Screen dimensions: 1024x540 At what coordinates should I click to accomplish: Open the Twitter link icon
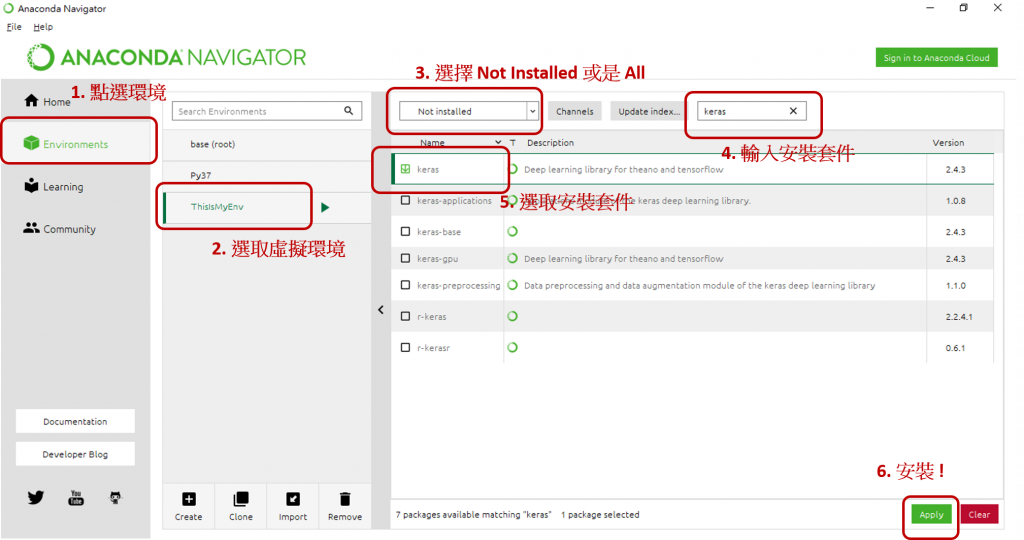(x=36, y=498)
